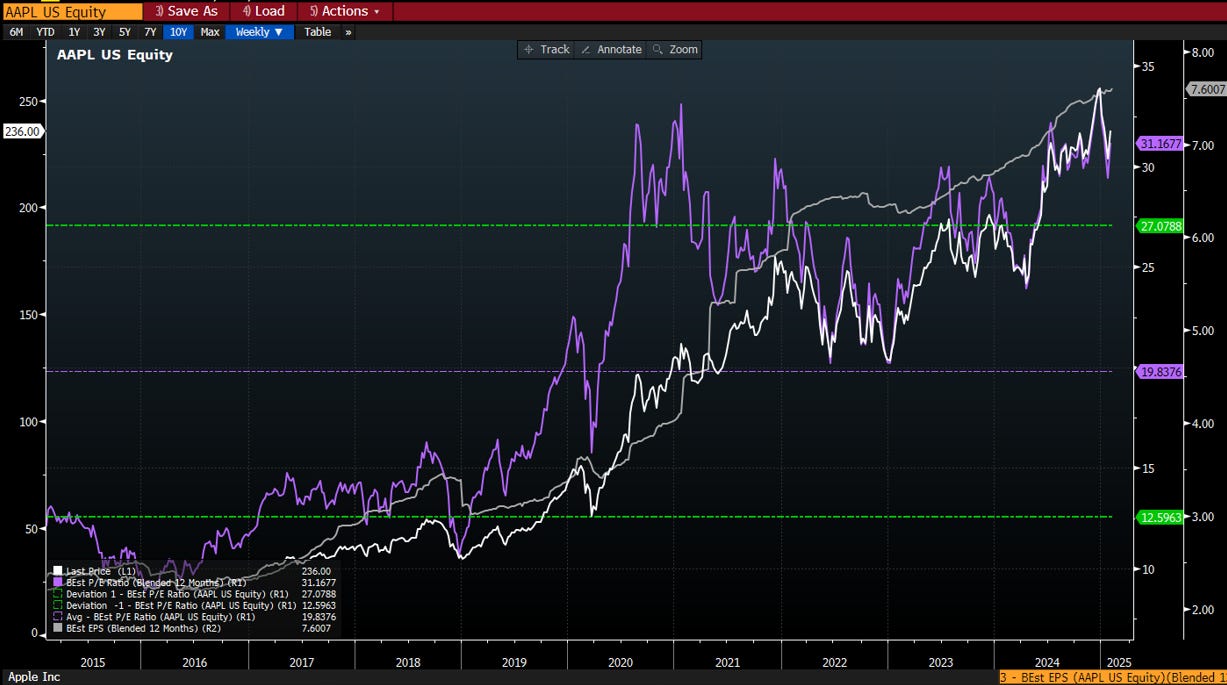This screenshot has height=685, width=1227.
Task: Click the Deviation -1 green dashed legend swatch
Action: click(58, 606)
